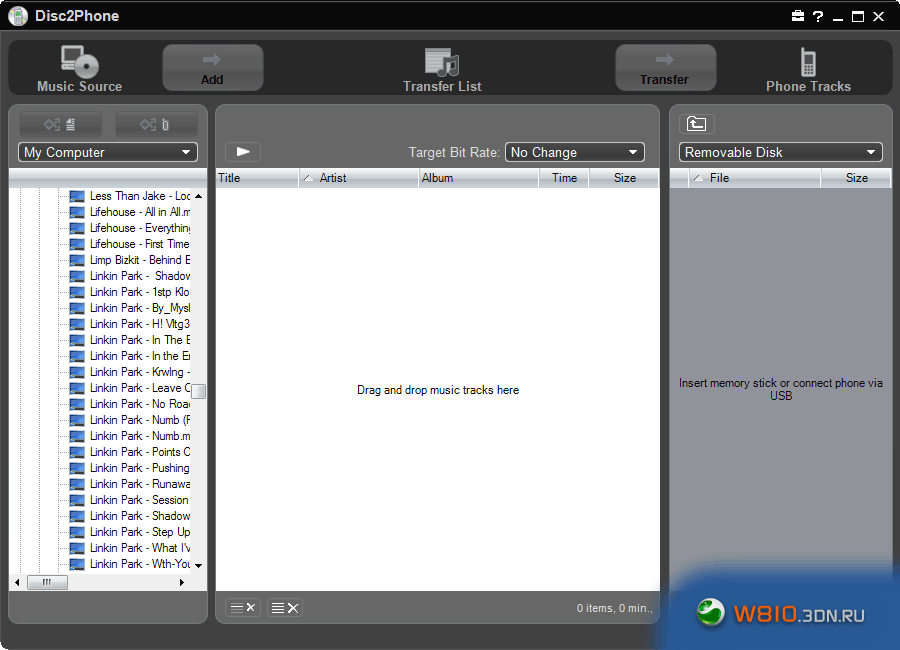Open the Phone Tracks section
The width and height of the screenshot is (900, 650).
pos(808,70)
